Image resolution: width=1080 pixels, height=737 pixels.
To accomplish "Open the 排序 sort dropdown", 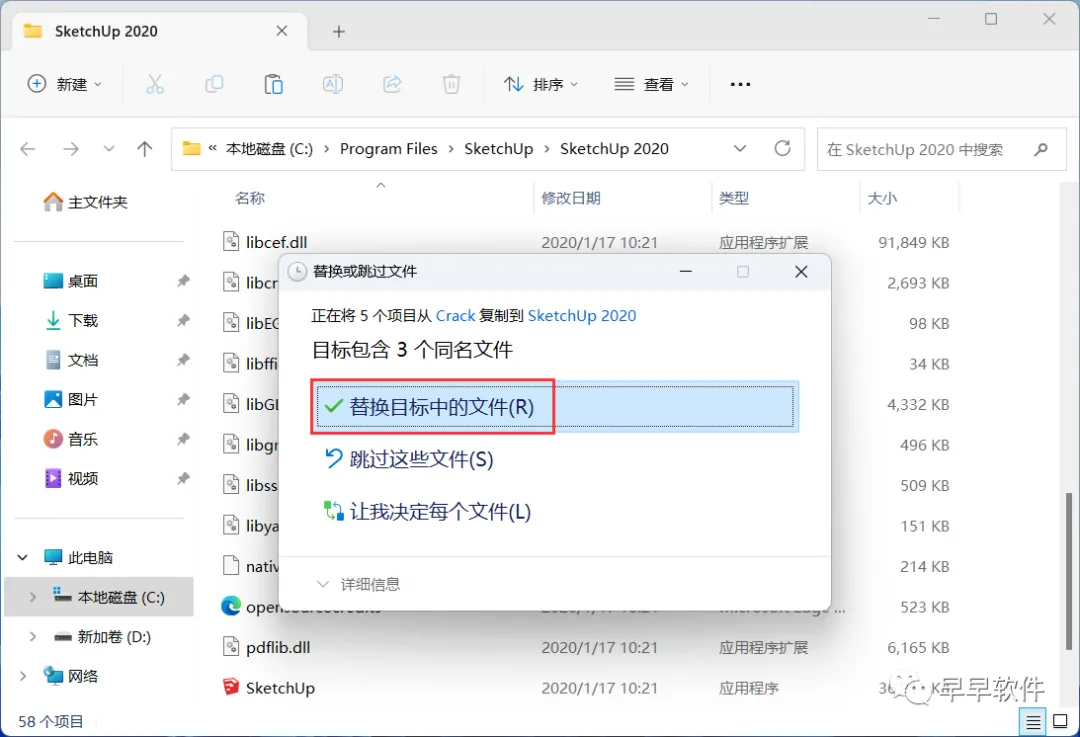I will tap(541, 84).
